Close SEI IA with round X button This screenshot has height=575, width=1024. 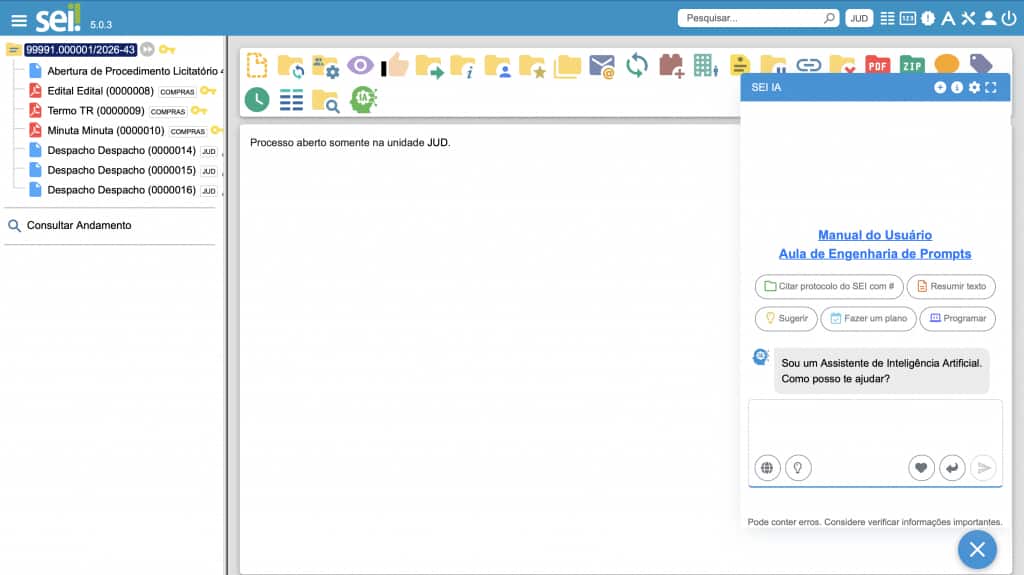pos(977,550)
